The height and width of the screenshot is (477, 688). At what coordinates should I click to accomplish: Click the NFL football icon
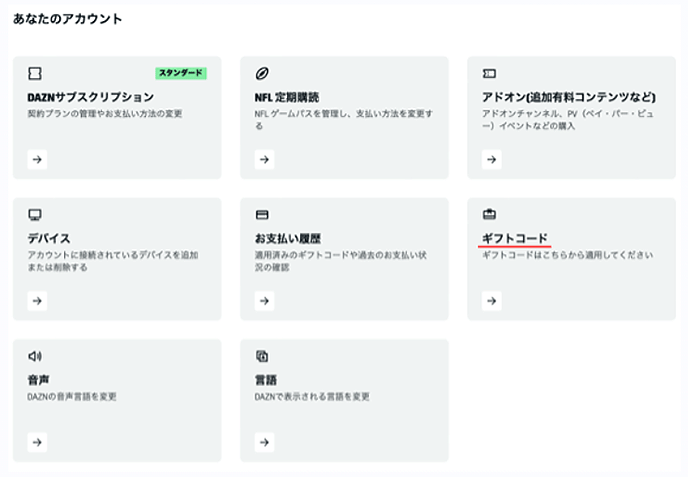point(262,73)
